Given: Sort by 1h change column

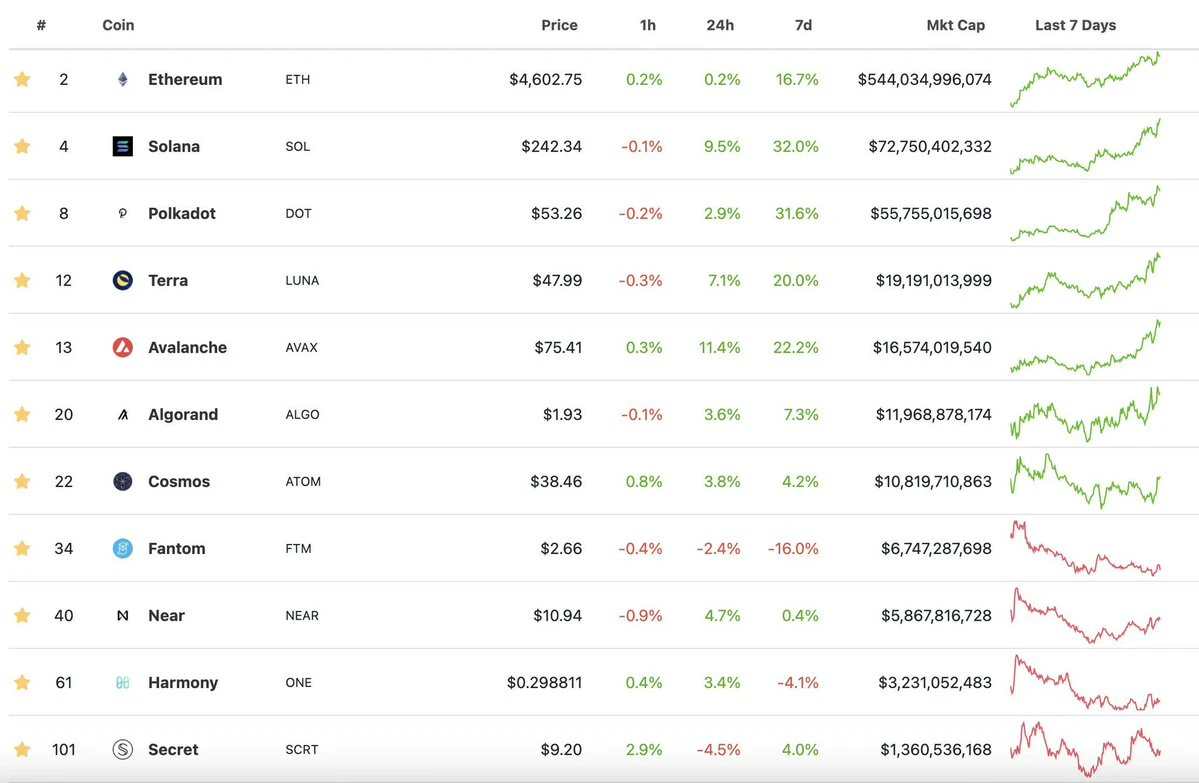Looking at the screenshot, I should point(648,25).
